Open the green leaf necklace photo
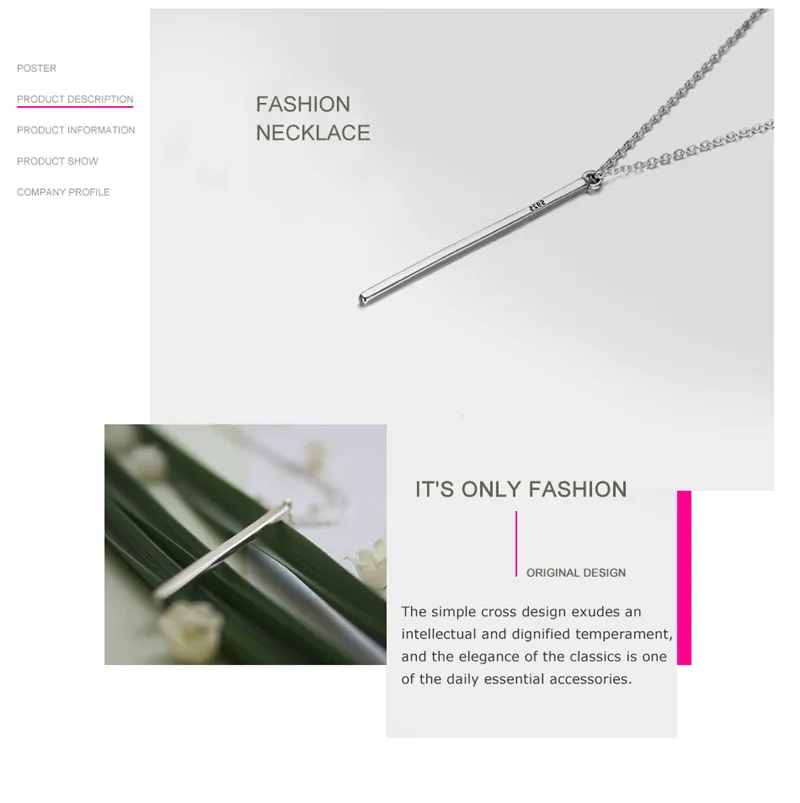 245,544
